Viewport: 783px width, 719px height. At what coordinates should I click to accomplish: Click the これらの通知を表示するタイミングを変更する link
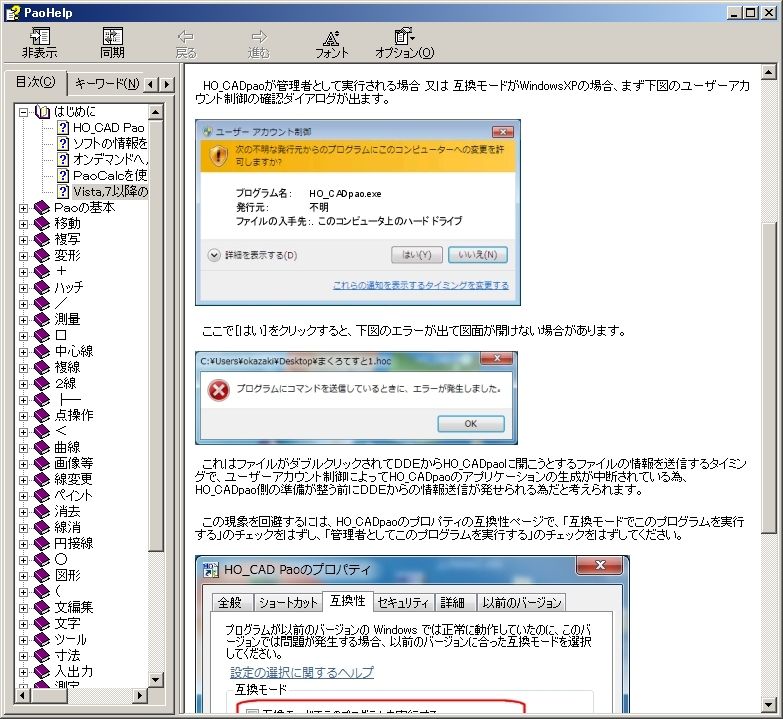(421, 285)
